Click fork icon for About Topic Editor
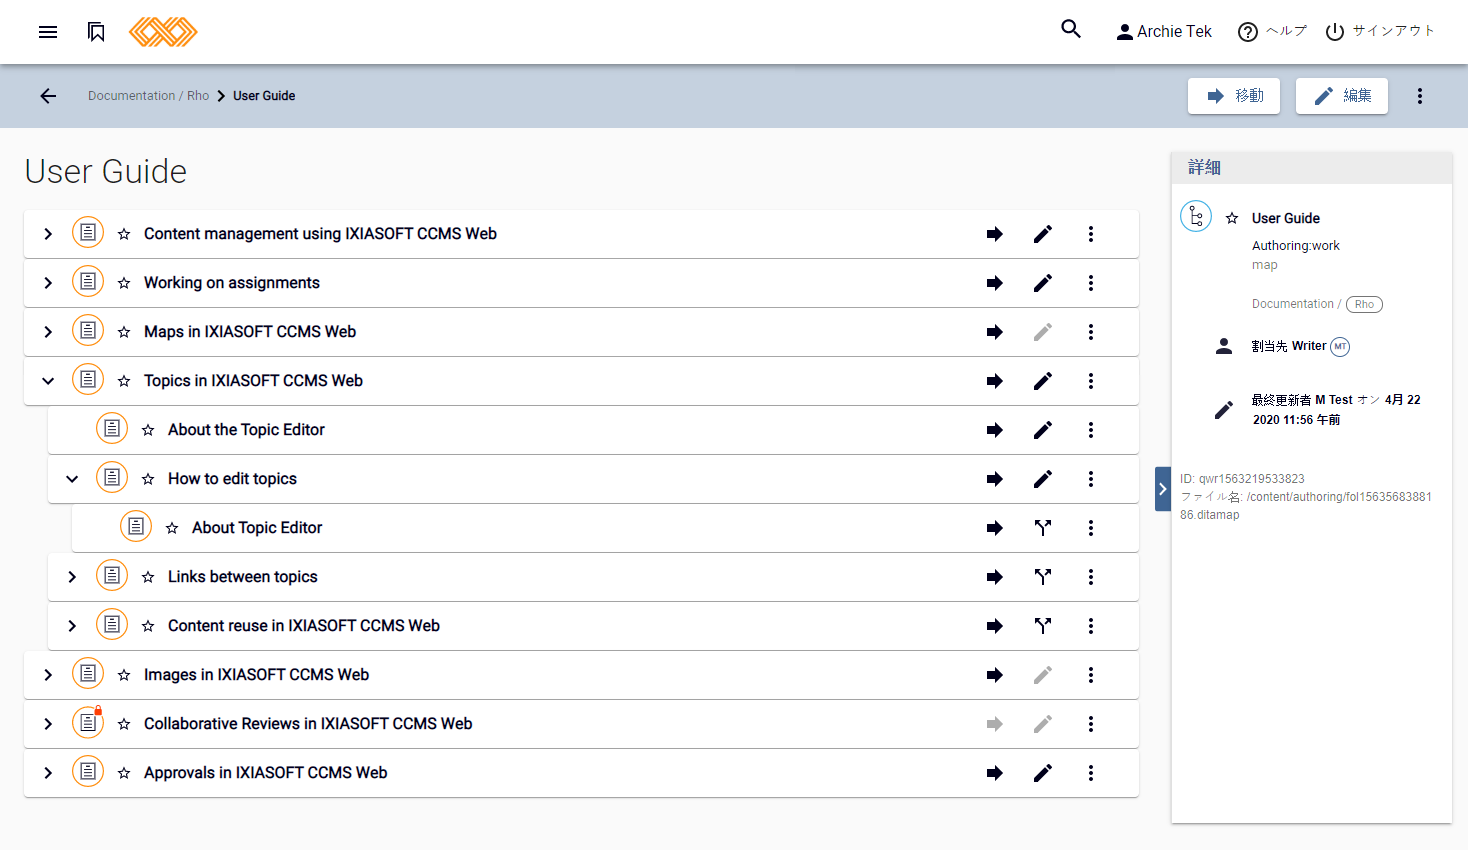The height and width of the screenshot is (850, 1468). [x=1043, y=528]
